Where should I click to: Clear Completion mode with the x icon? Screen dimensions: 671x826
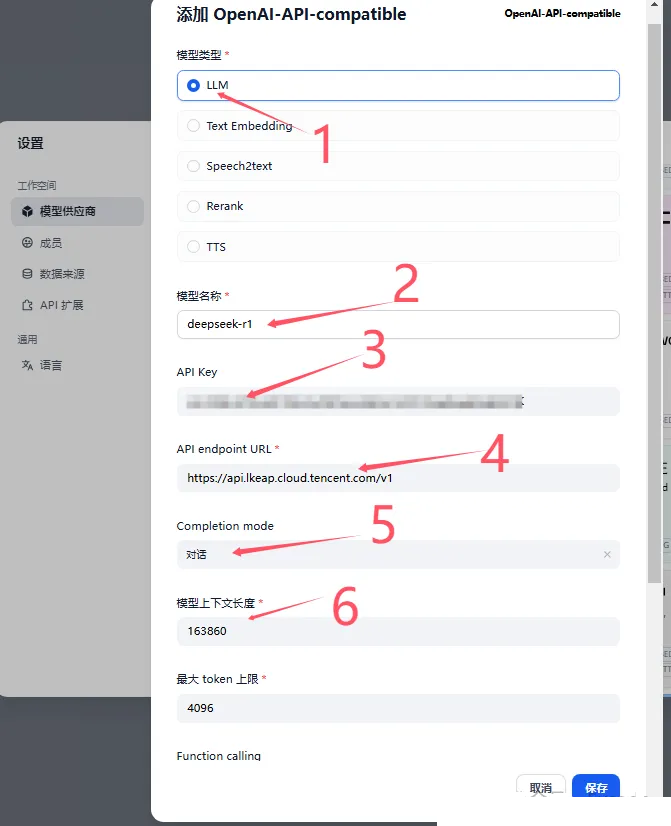pos(607,554)
